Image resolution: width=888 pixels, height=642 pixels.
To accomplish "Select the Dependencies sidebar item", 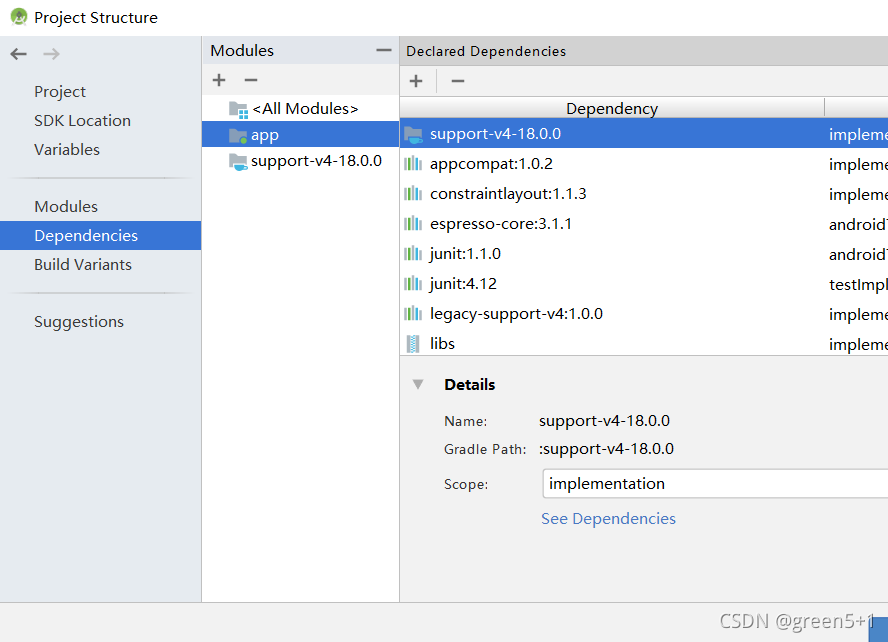I will (x=101, y=236).
